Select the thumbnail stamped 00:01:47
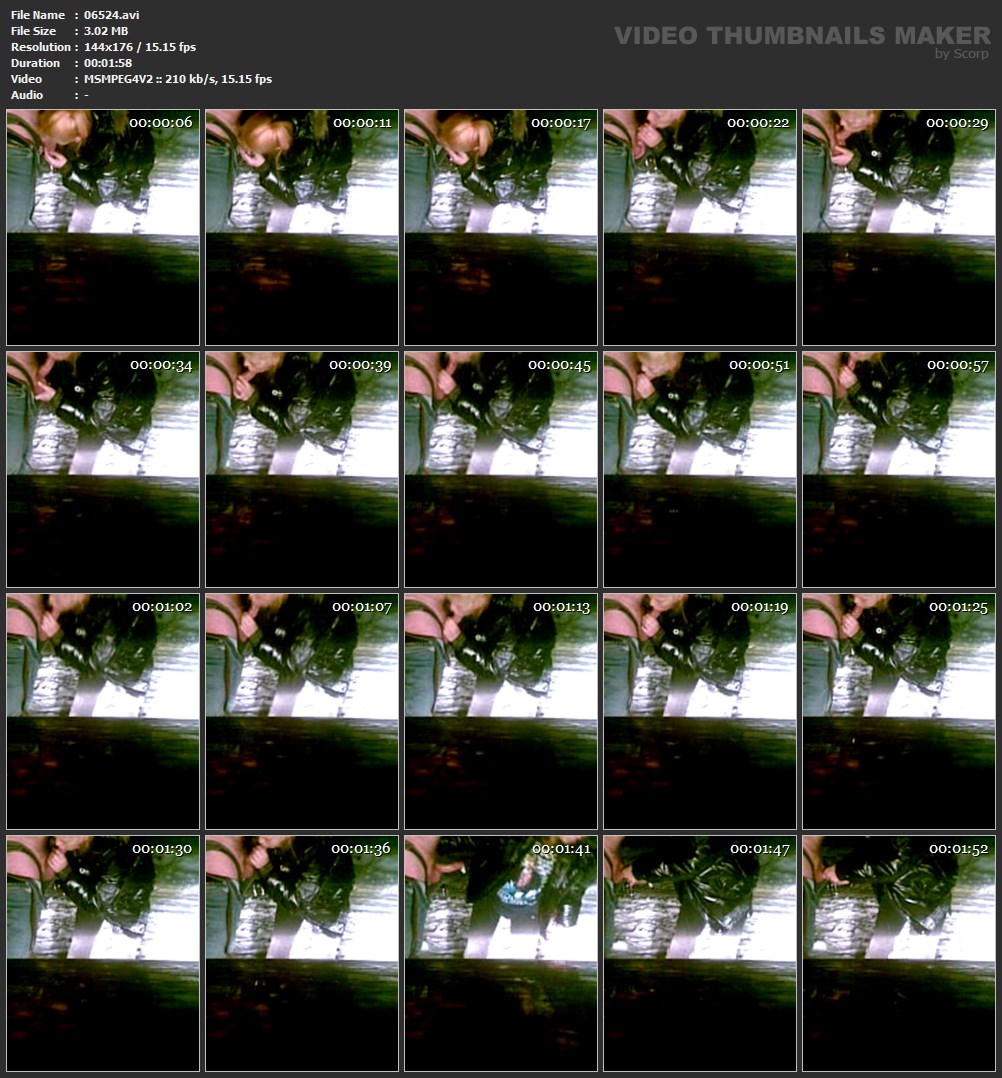The image size is (1002, 1078). 700,954
